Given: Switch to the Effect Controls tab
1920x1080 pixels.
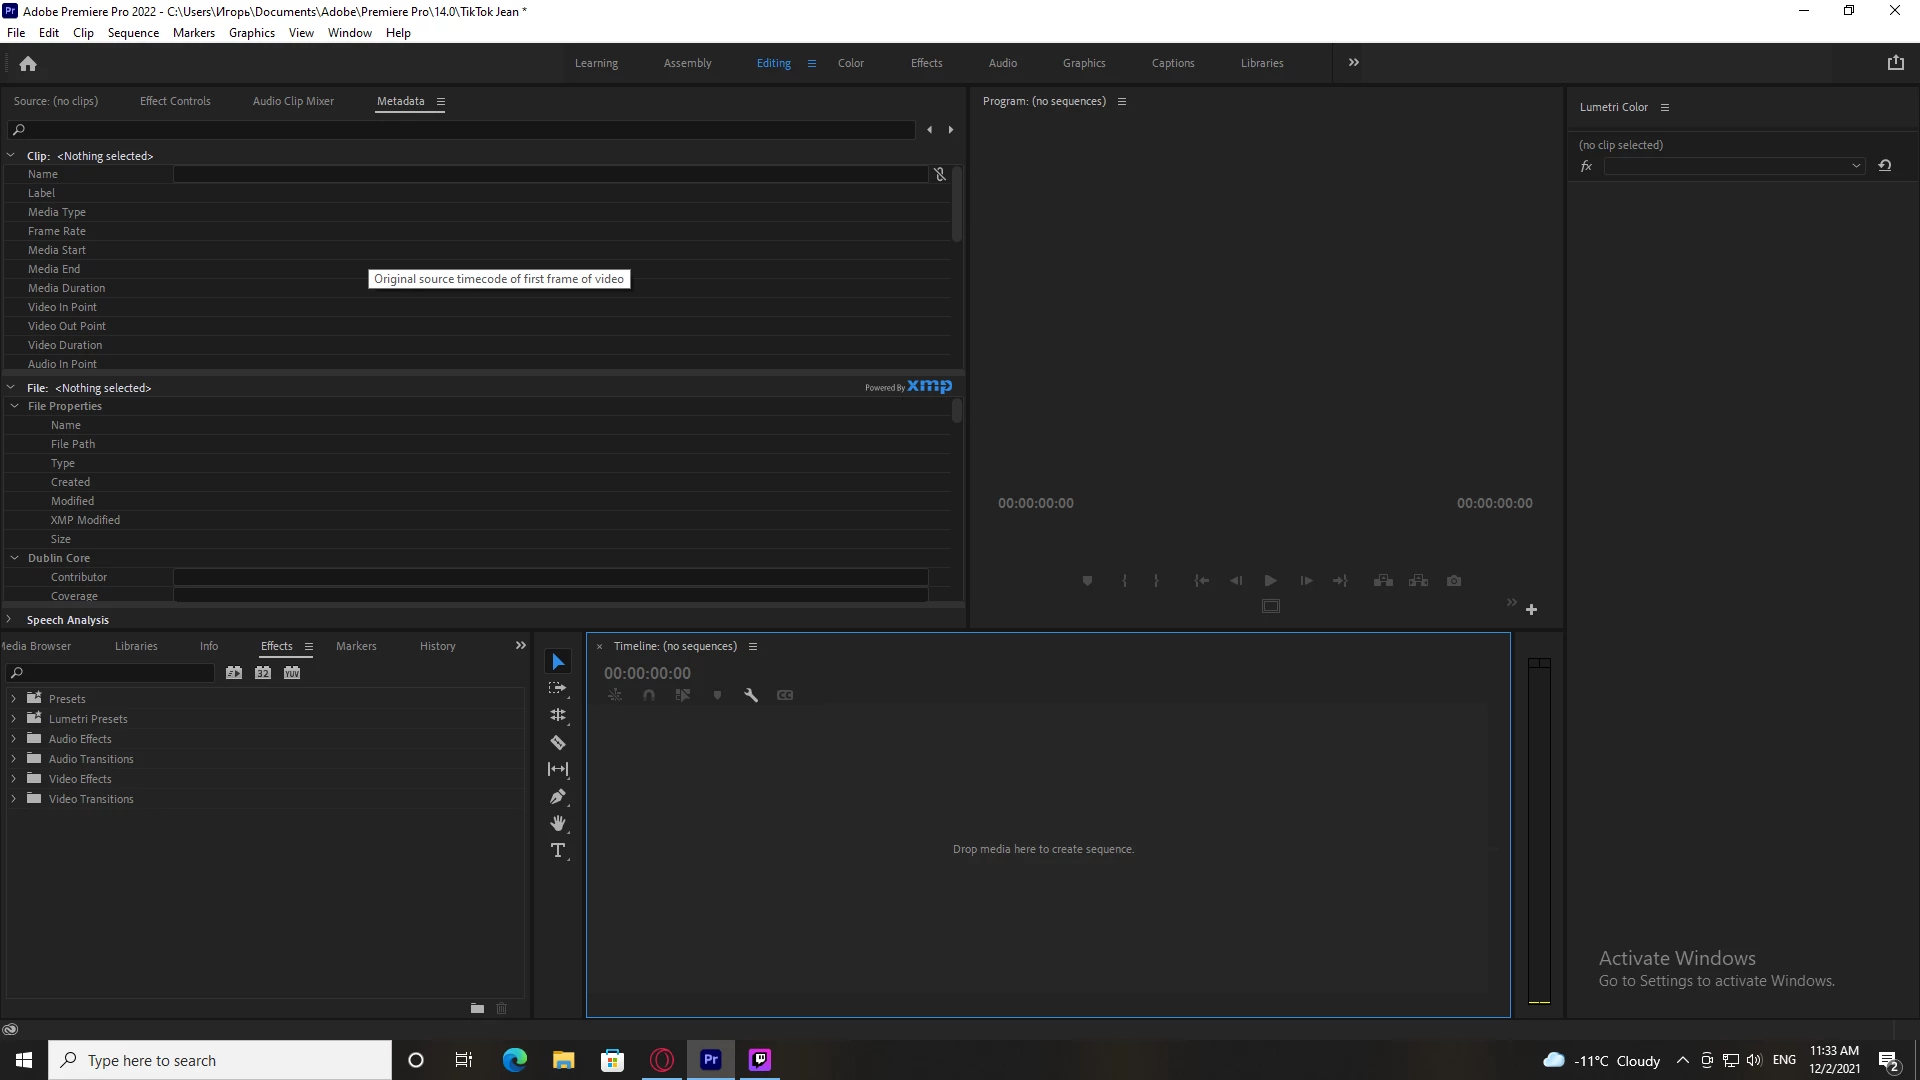Looking at the screenshot, I should pos(175,101).
